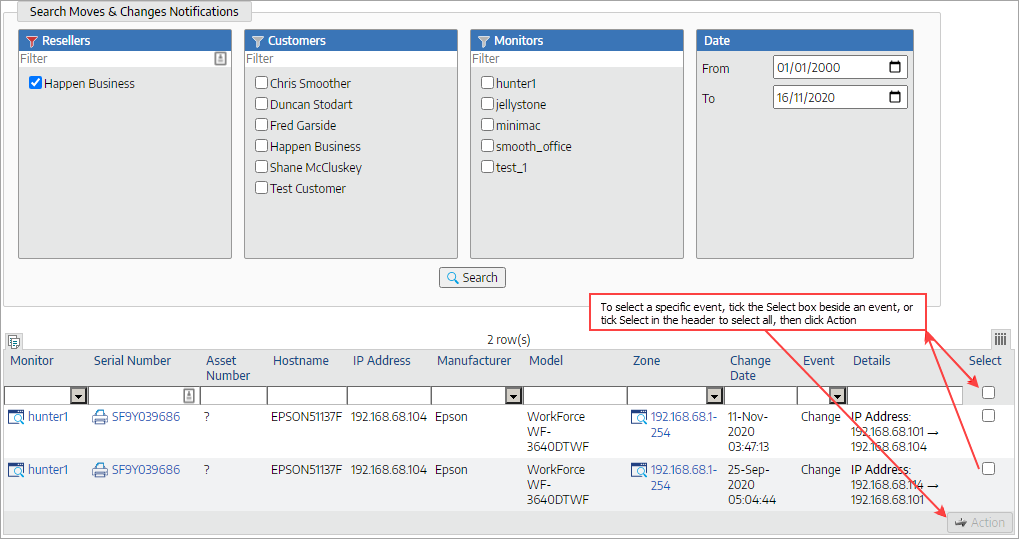Click the Customers funnel filter icon

point(257,41)
